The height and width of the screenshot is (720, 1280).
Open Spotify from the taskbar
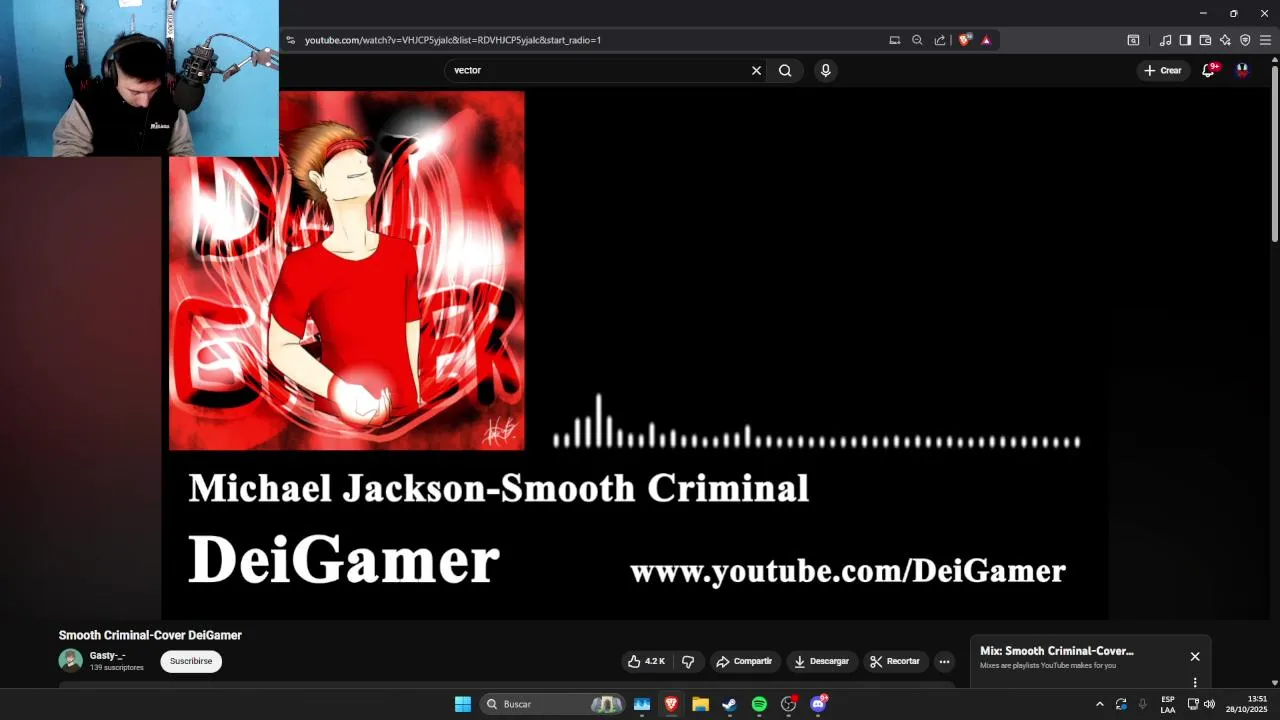pos(759,704)
